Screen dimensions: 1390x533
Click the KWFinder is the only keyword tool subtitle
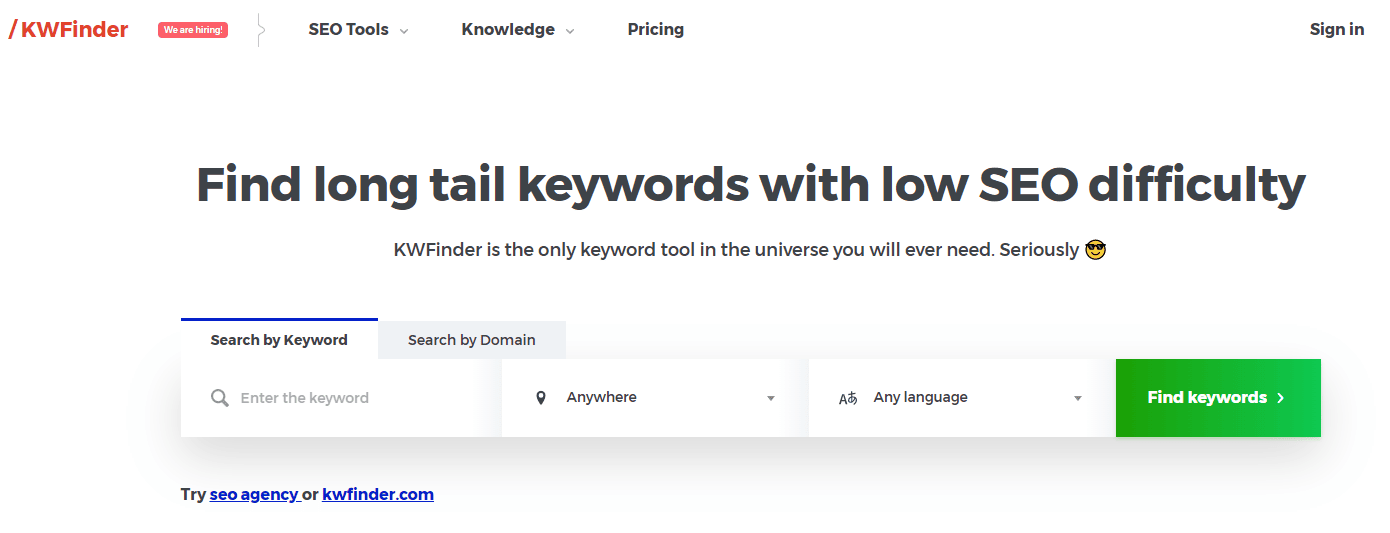(x=750, y=250)
